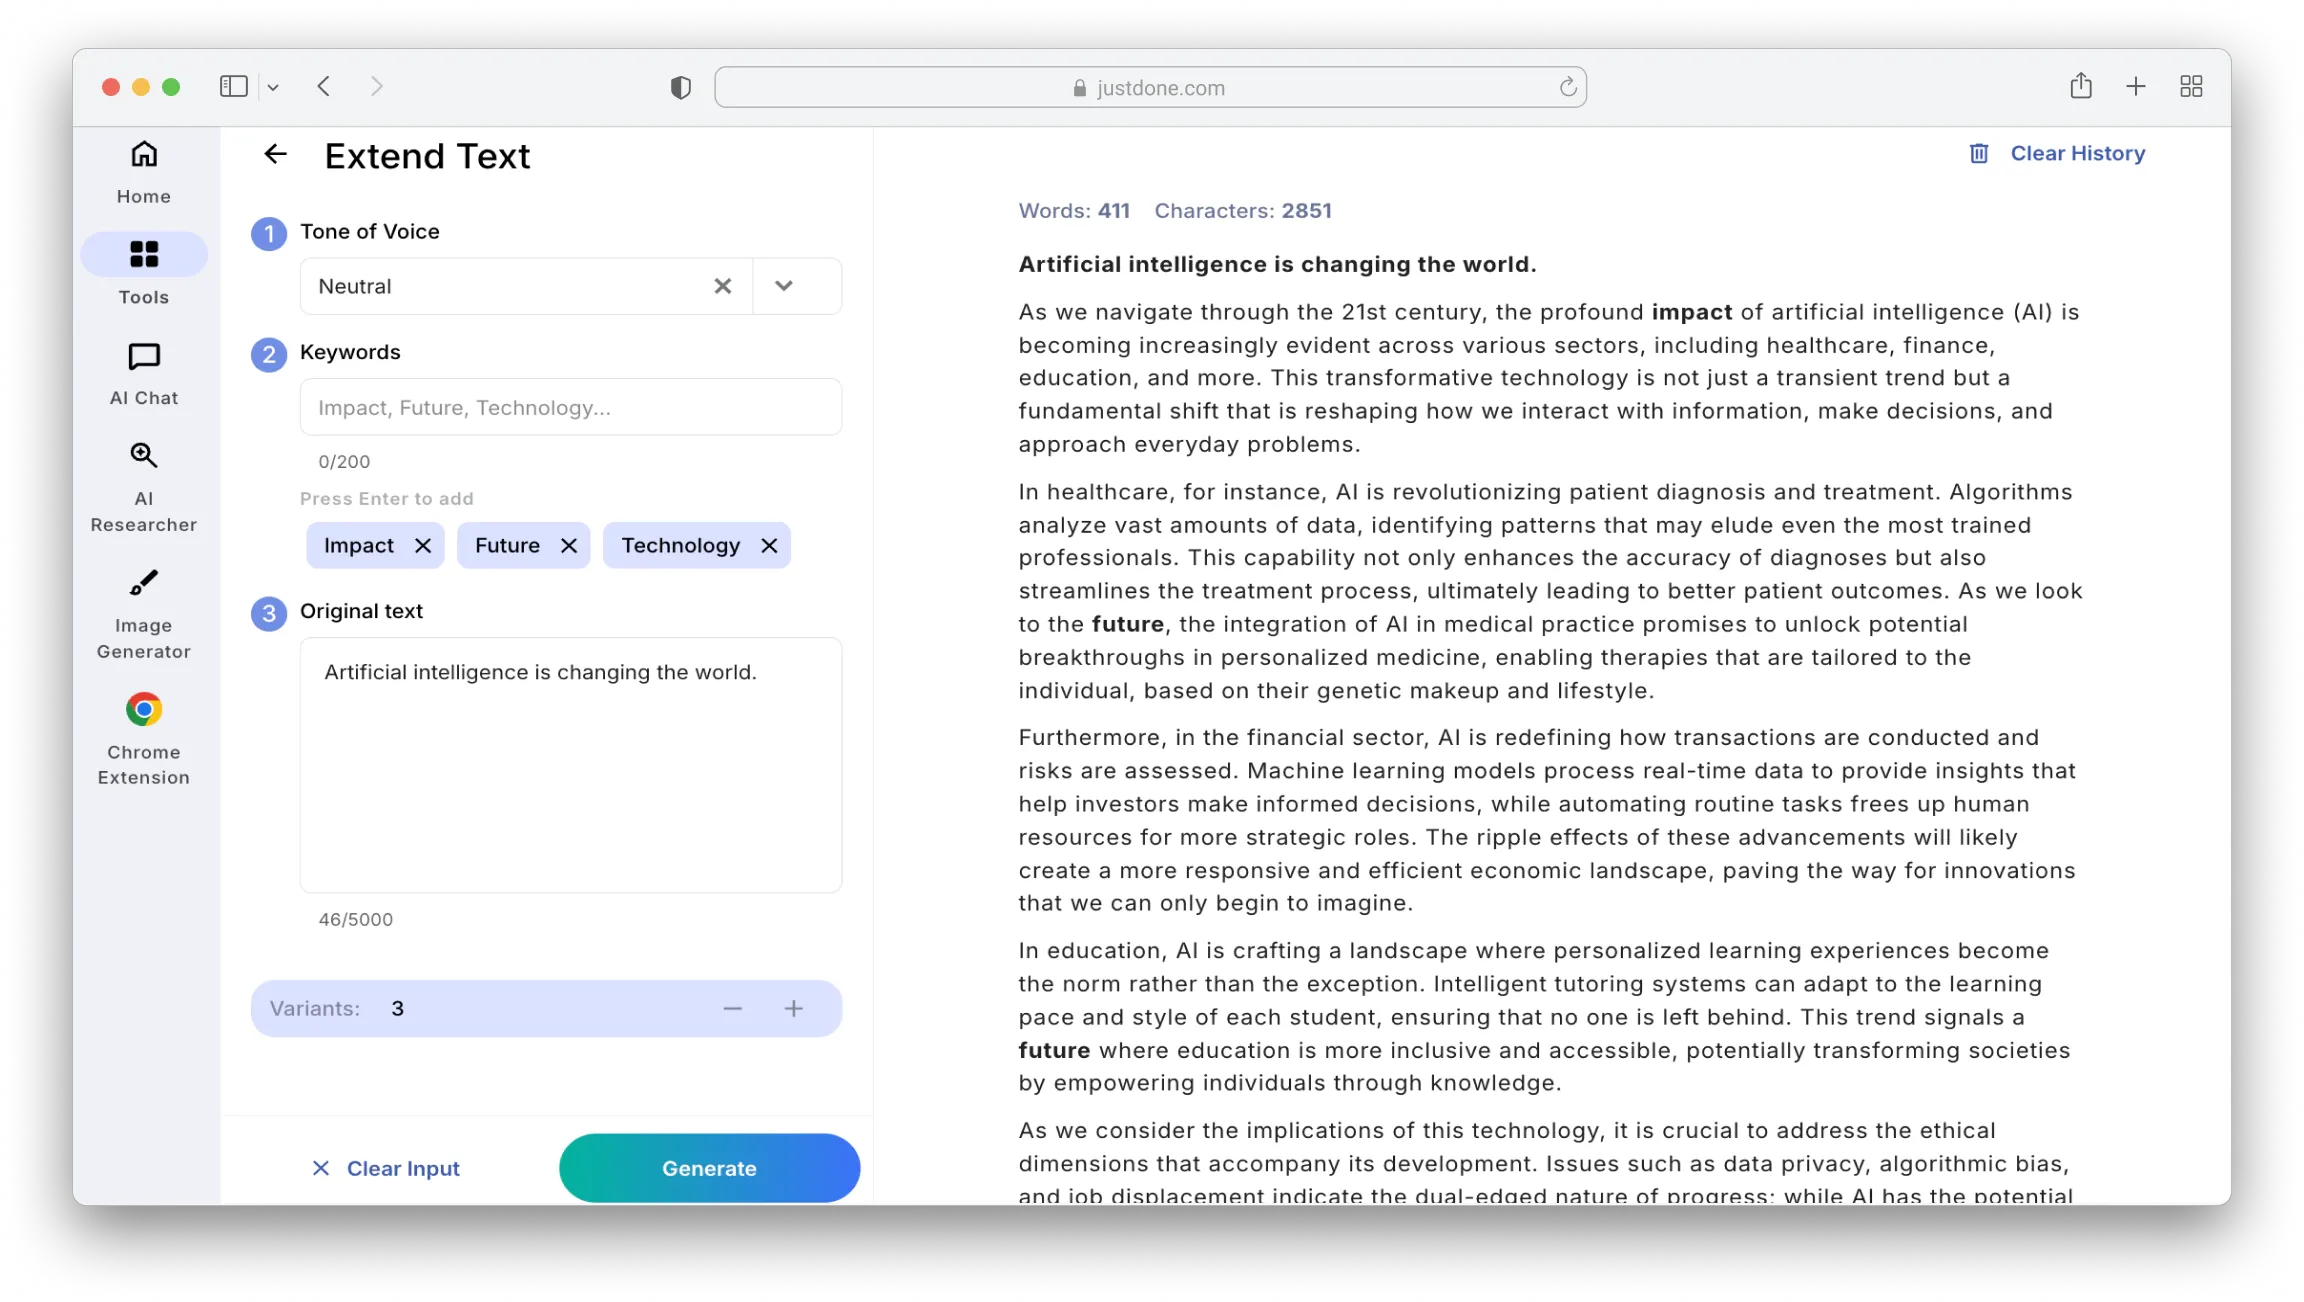Click the privacy shield in the address bar

[679, 86]
